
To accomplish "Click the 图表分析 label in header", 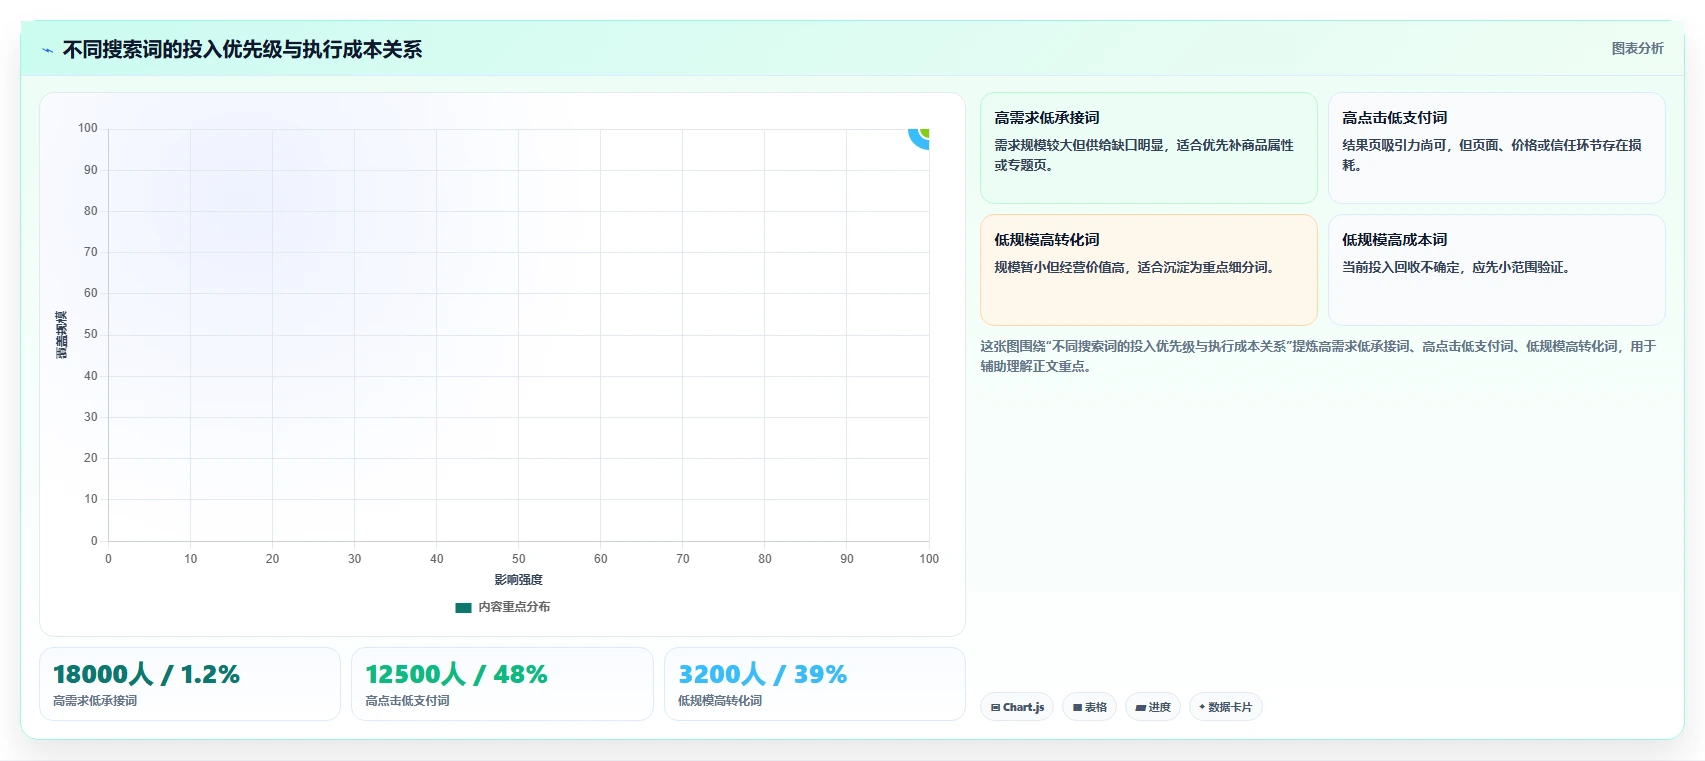I will pos(1637,48).
